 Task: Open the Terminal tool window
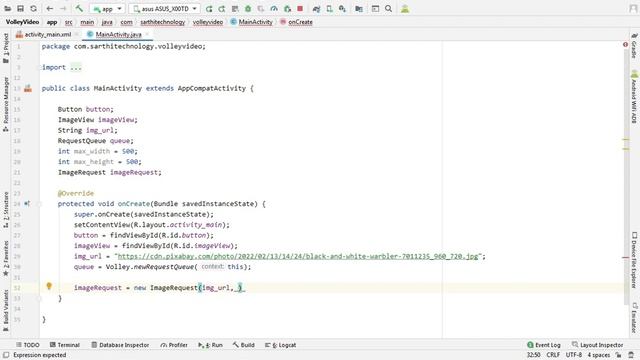click(64, 345)
